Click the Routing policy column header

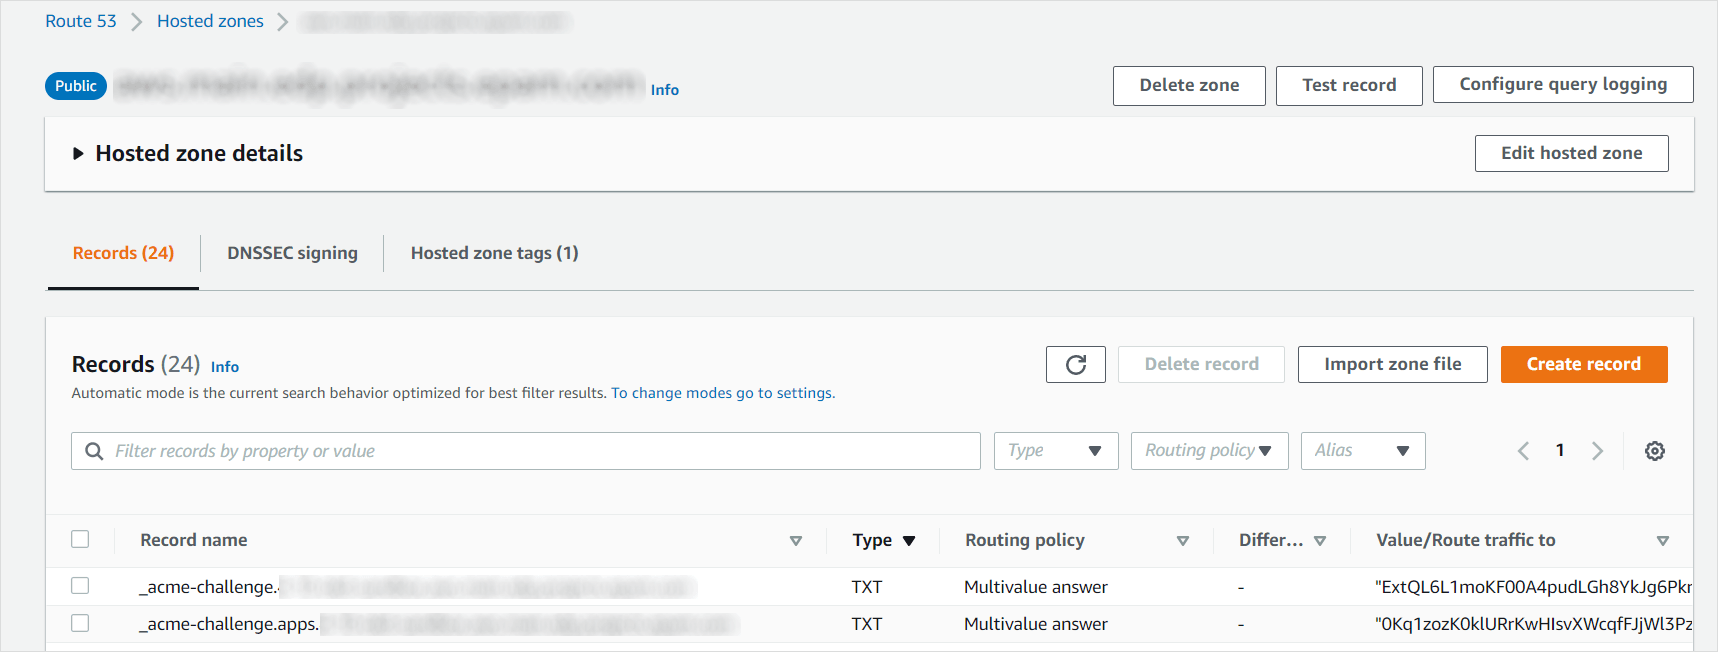(1025, 540)
